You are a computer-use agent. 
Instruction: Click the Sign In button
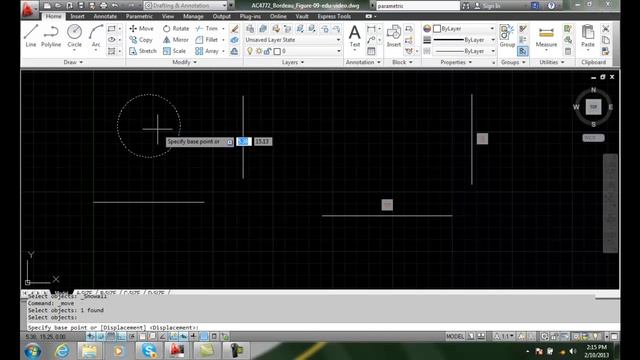click(487, 6)
